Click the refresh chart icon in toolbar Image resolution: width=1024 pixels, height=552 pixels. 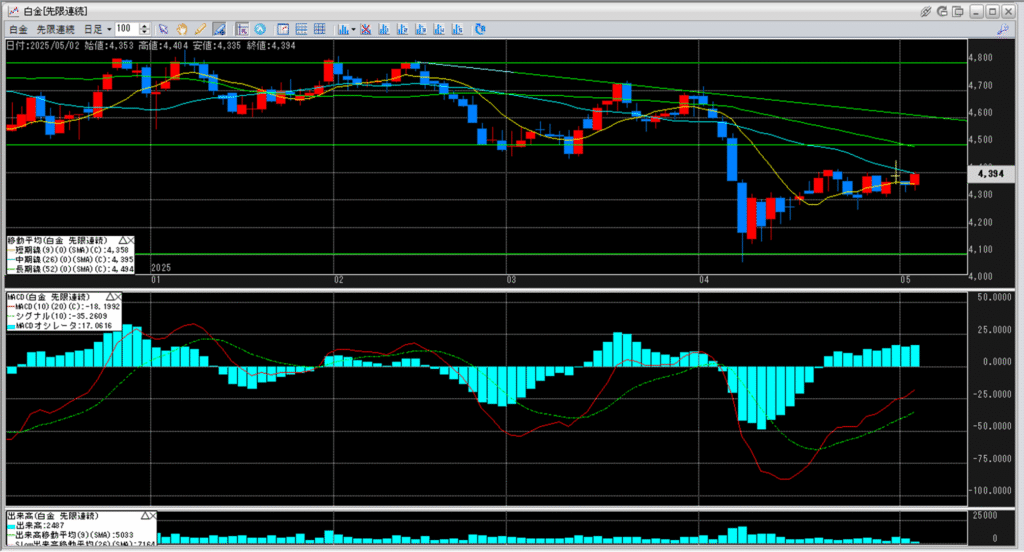click(480, 29)
